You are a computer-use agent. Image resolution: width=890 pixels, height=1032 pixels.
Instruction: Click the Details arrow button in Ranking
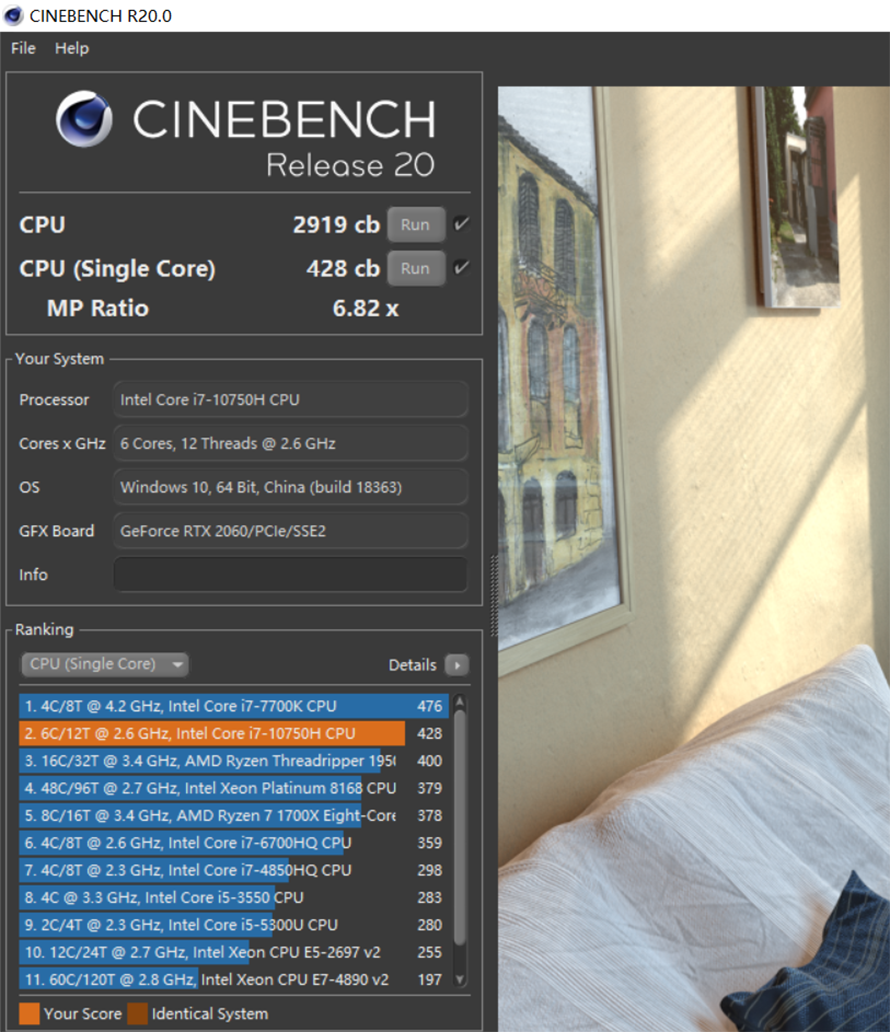pyautogui.click(x=457, y=665)
